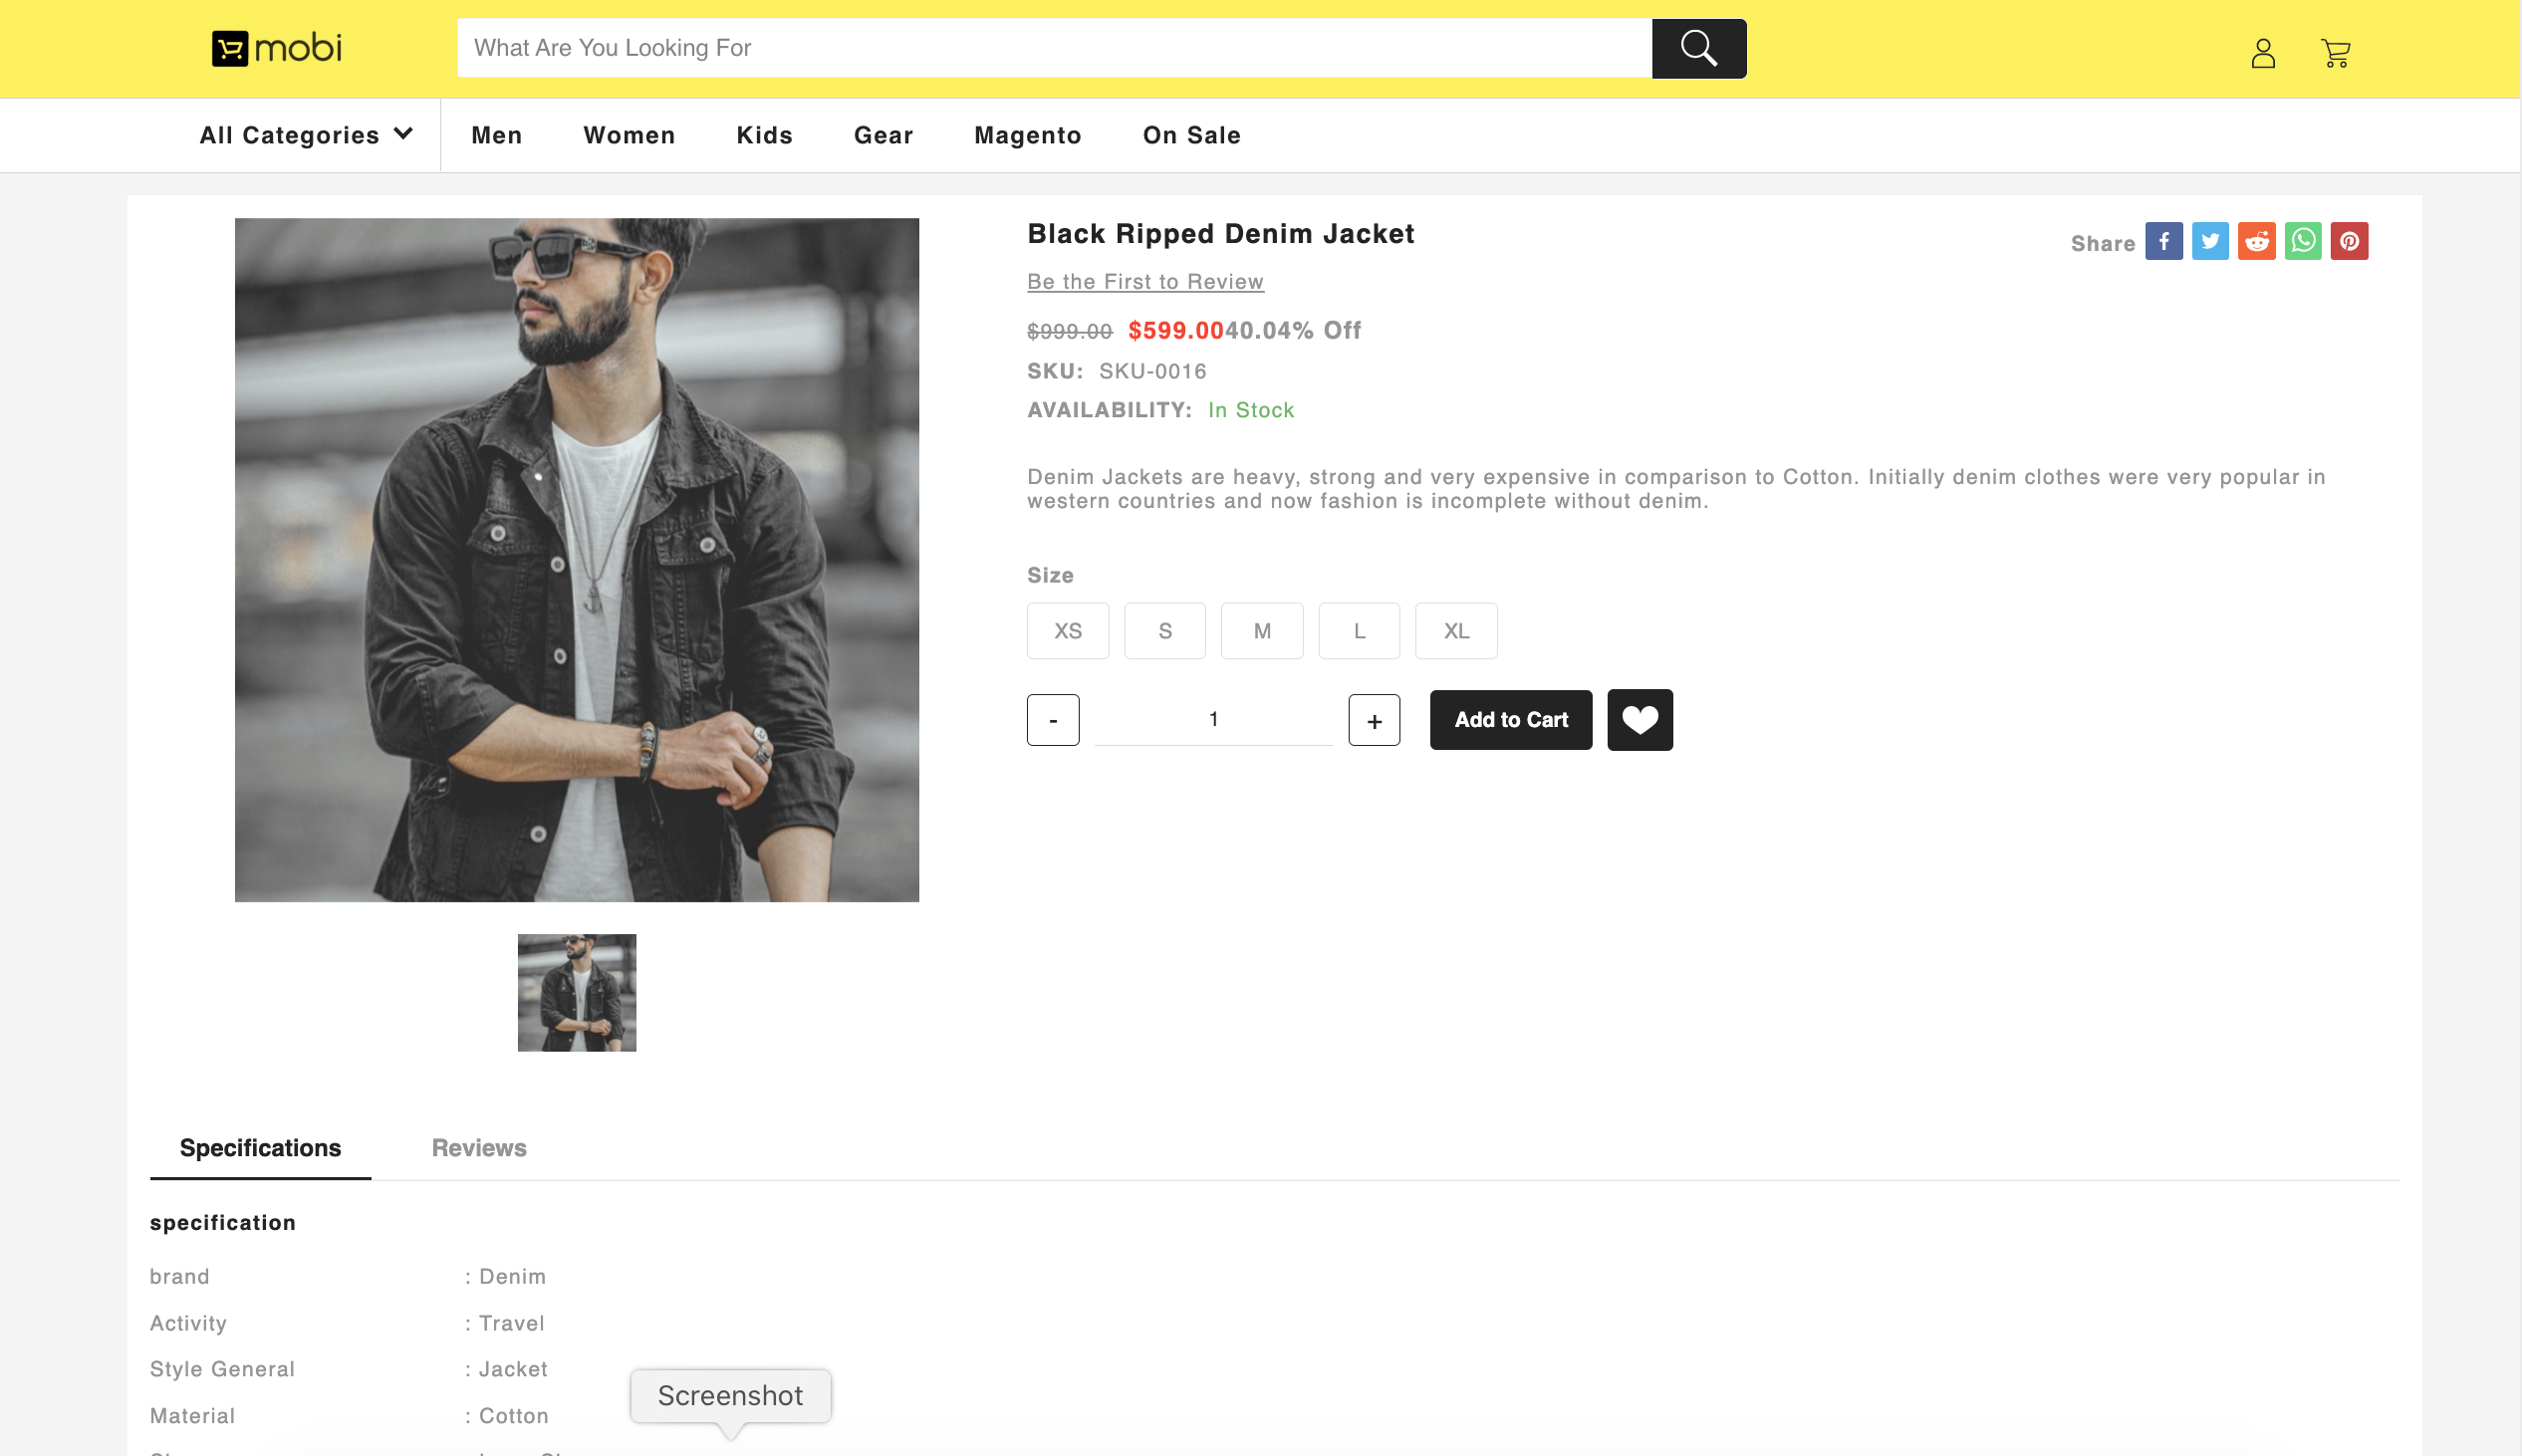Switch to Reviews tab
Viewport: 2522px width, 1456px height.
(x=478, y=1147)
